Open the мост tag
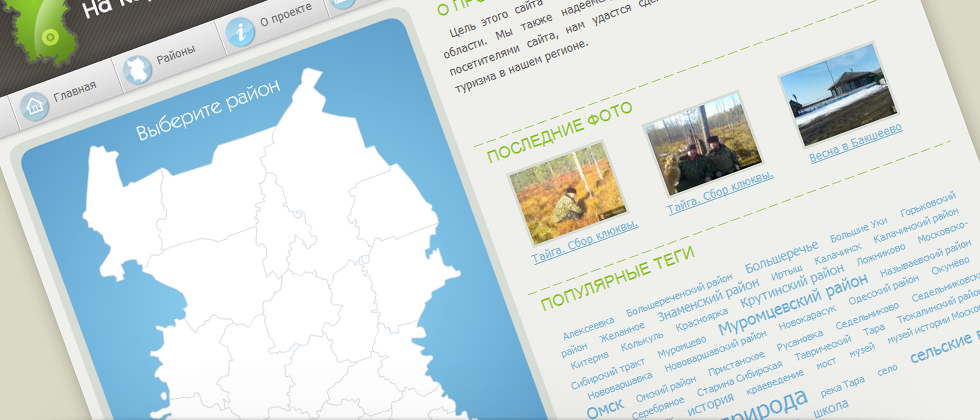 click(826, 364)
